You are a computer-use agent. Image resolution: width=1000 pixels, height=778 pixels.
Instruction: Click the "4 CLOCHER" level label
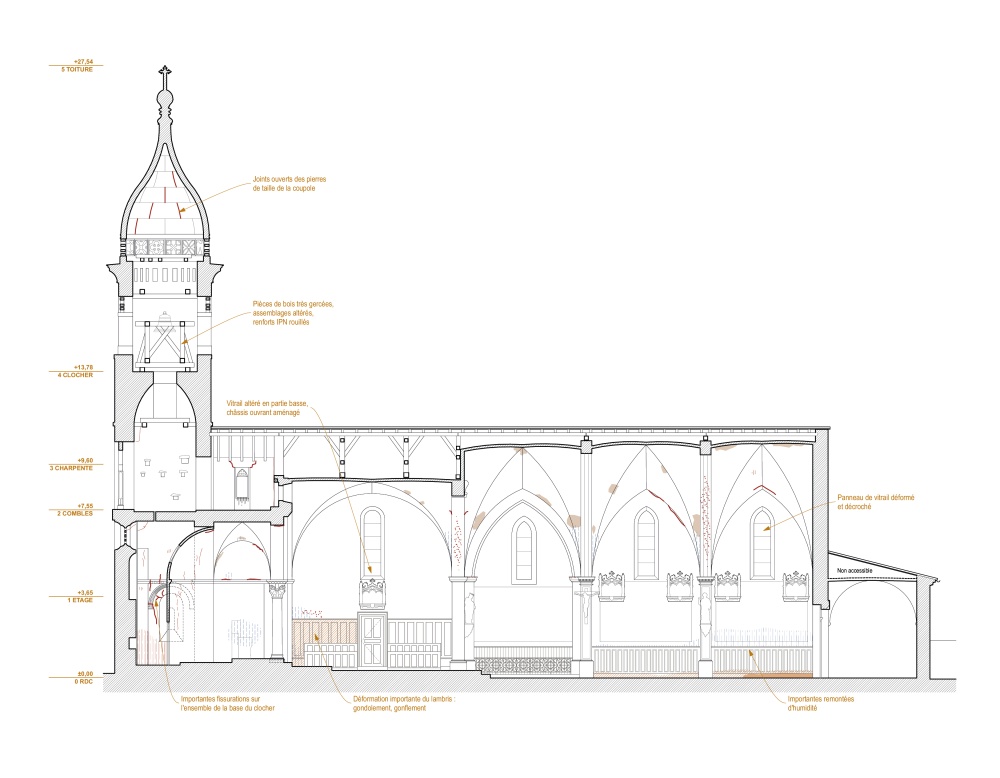point(75,375)
